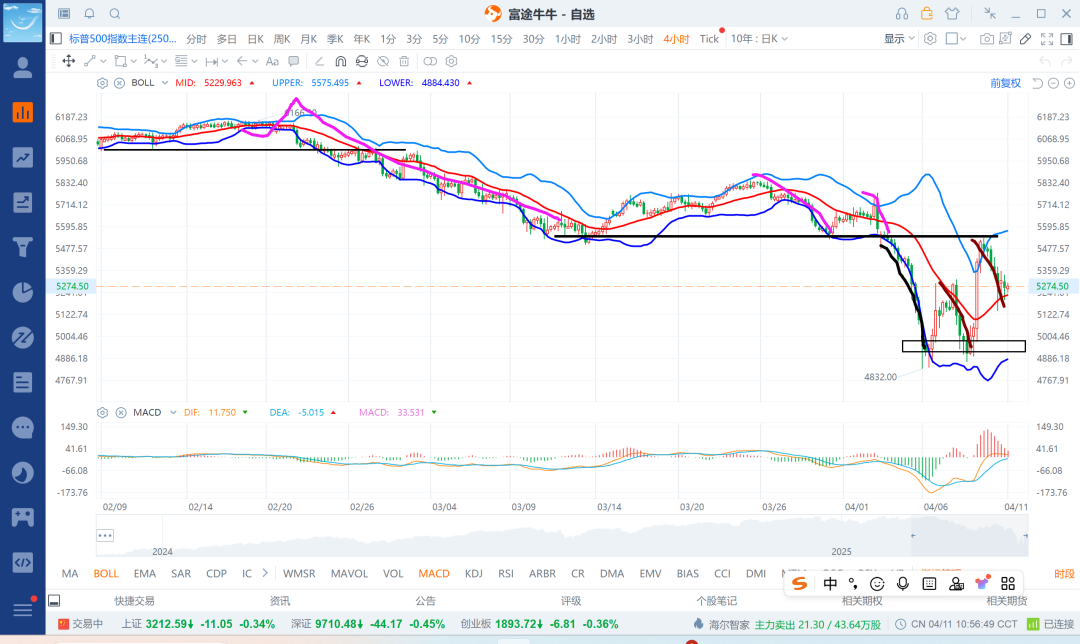Expand the 10年: 日K period dropdown

(x=759, y=38)
